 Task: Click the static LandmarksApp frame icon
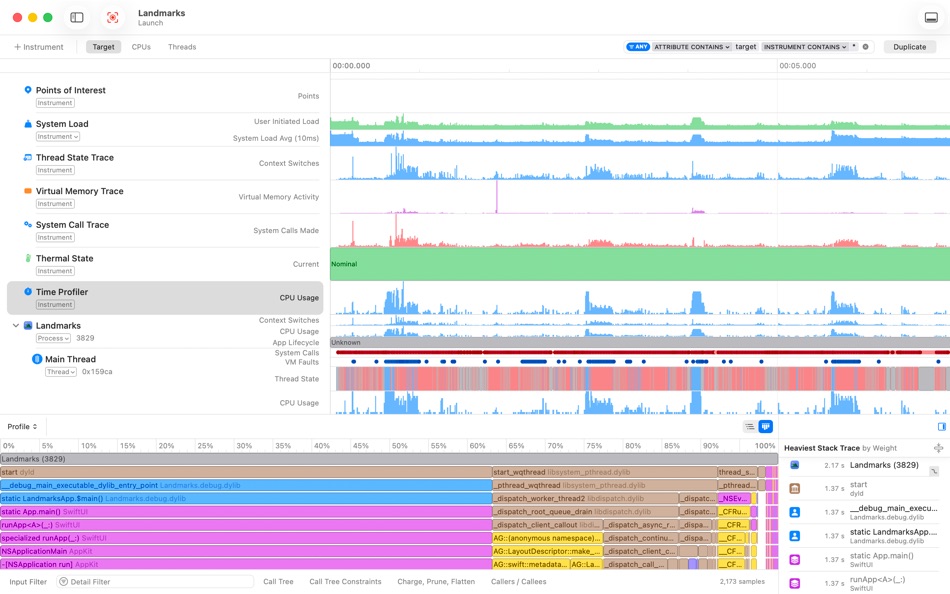pos(794,536)
